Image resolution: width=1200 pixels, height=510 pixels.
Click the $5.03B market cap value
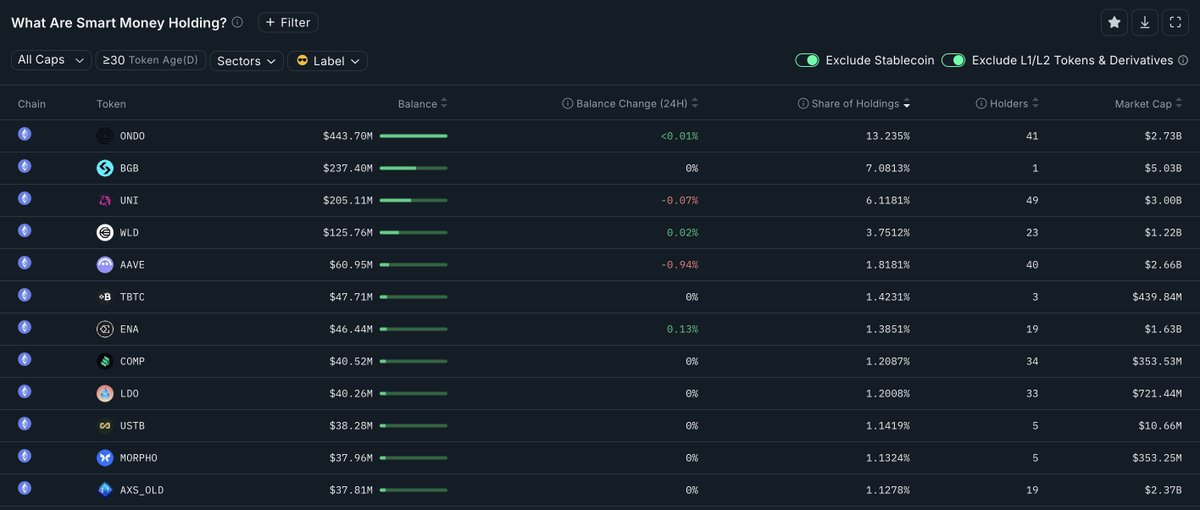tap(1163, 168)
